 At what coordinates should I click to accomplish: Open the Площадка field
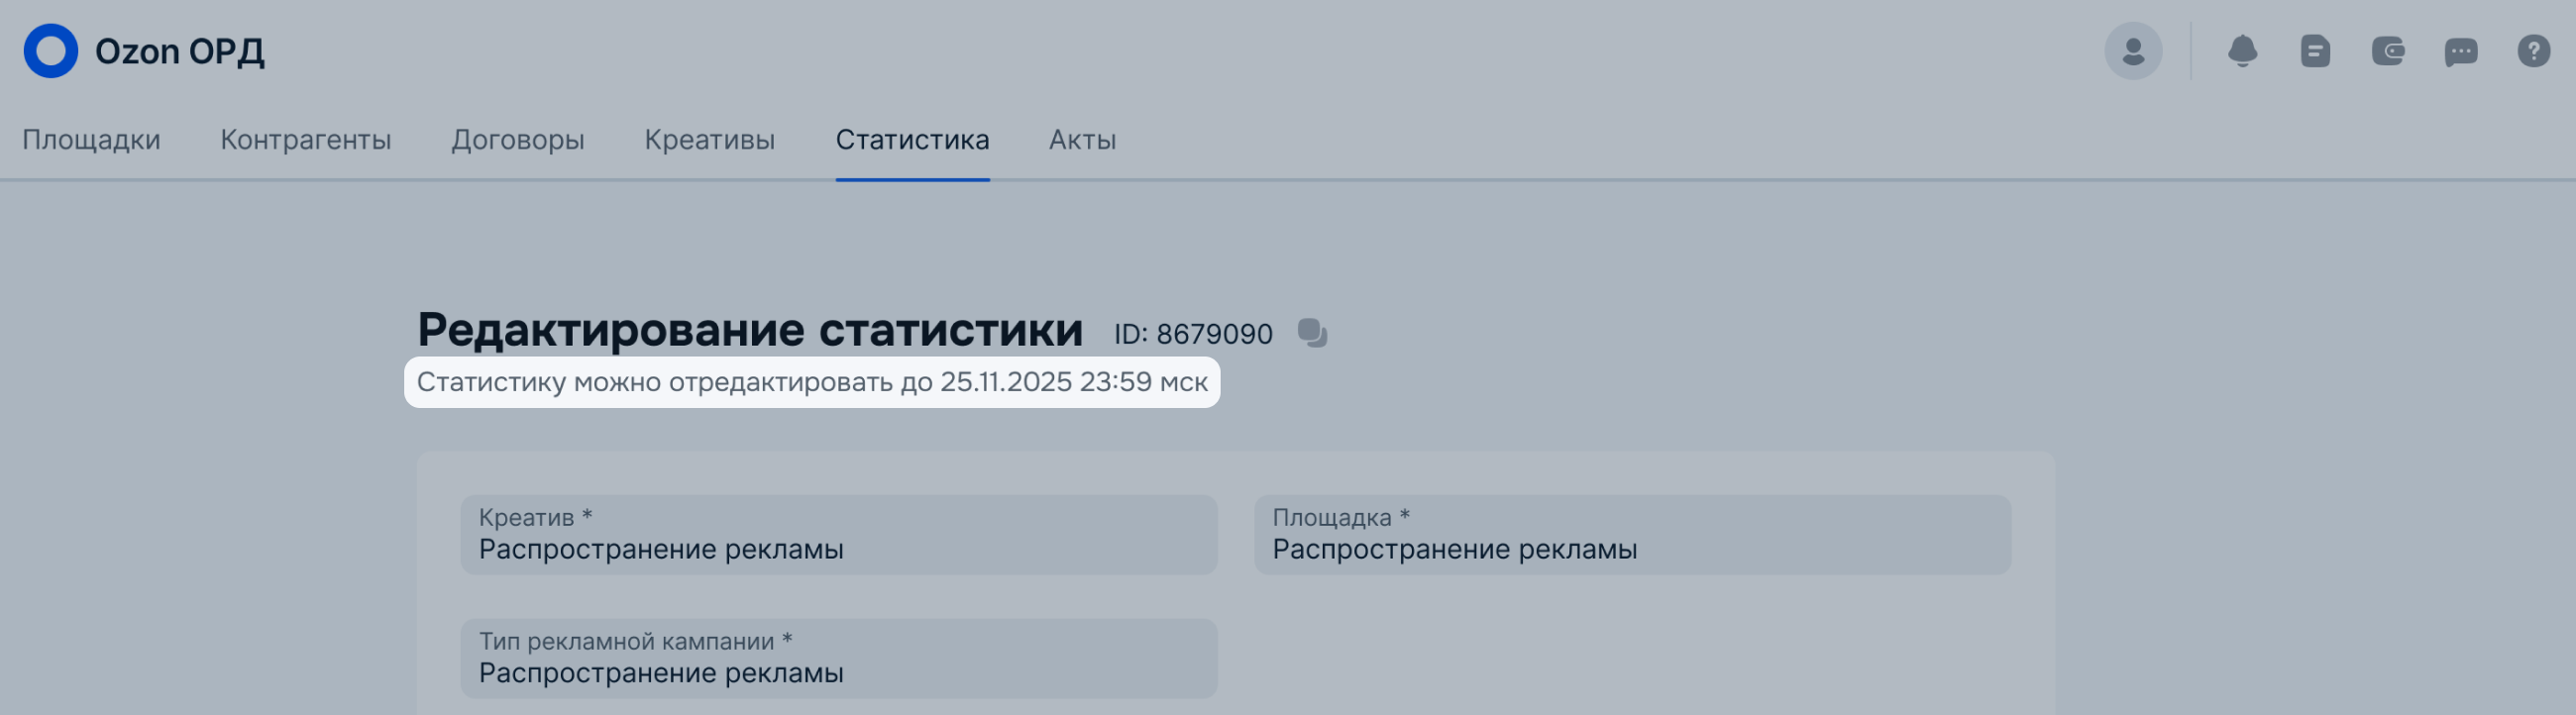pos(1632,535)
